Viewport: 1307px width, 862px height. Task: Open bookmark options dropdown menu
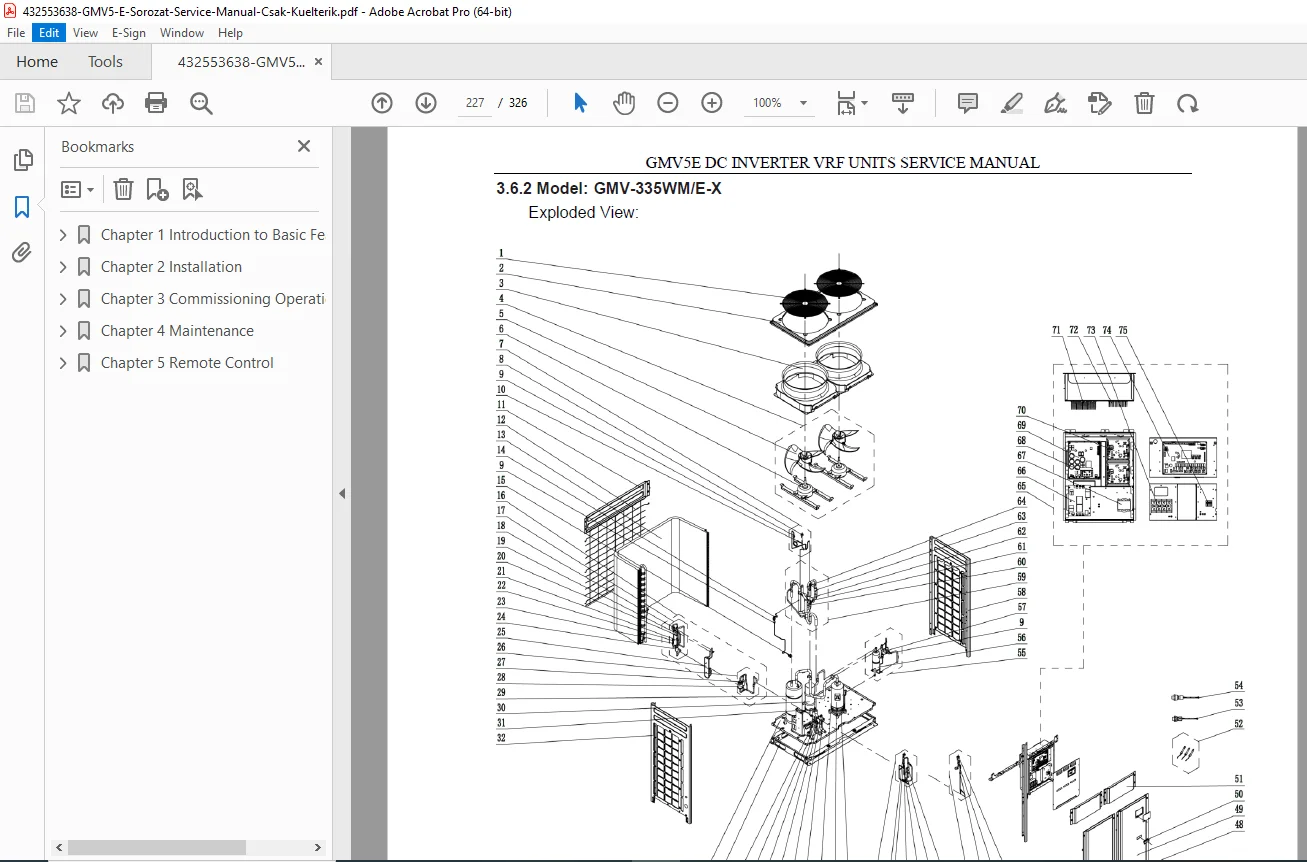[x=77, y=189]
